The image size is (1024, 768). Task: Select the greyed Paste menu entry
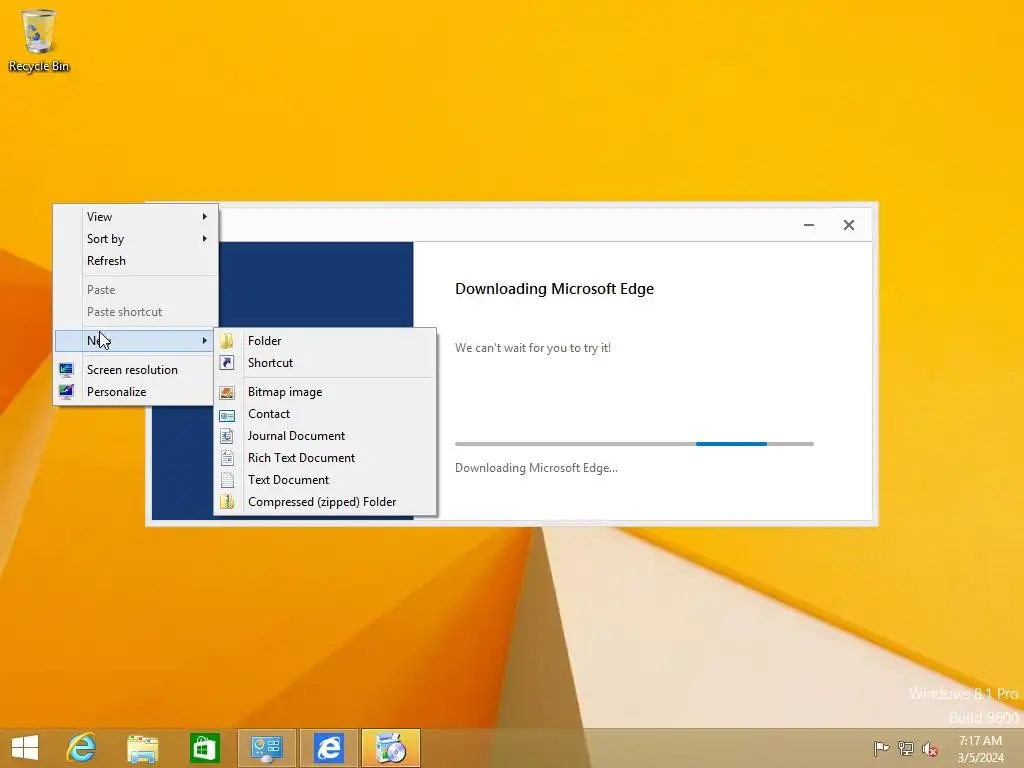pos(136,289)
